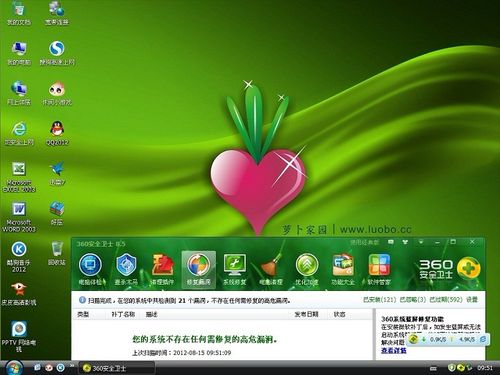Open the 电脑清理 broom cleanup tool
This screenshot has height=375, width=500.
click(x=271, y=269)
